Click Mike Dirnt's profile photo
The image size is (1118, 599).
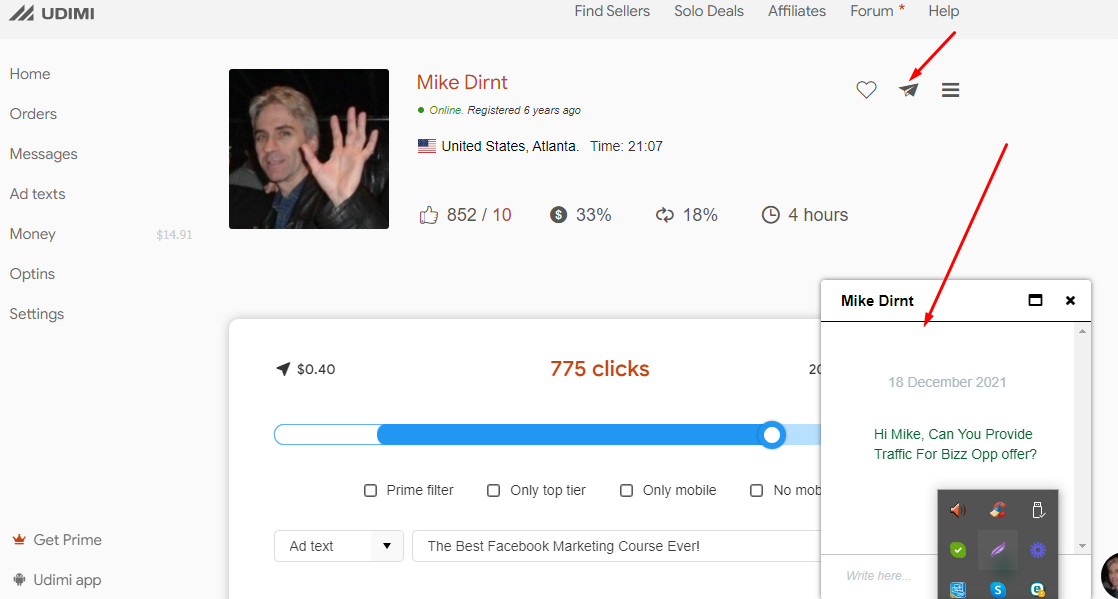(309, 149)
